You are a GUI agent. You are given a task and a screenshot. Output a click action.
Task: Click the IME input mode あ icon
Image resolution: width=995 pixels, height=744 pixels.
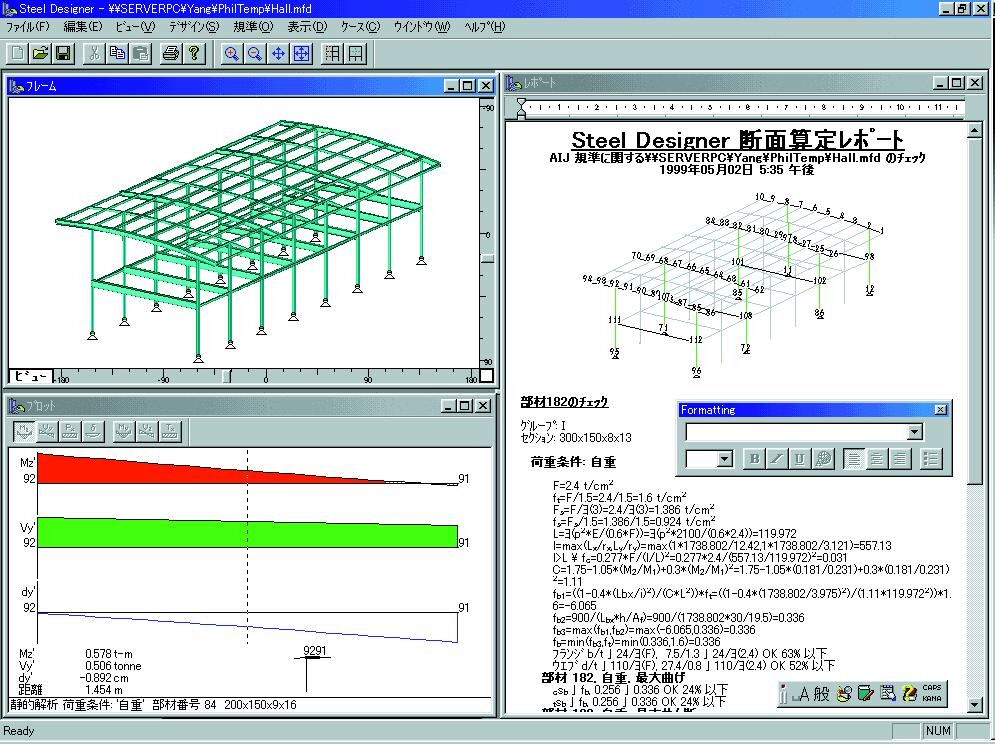(x=803, y=694)
